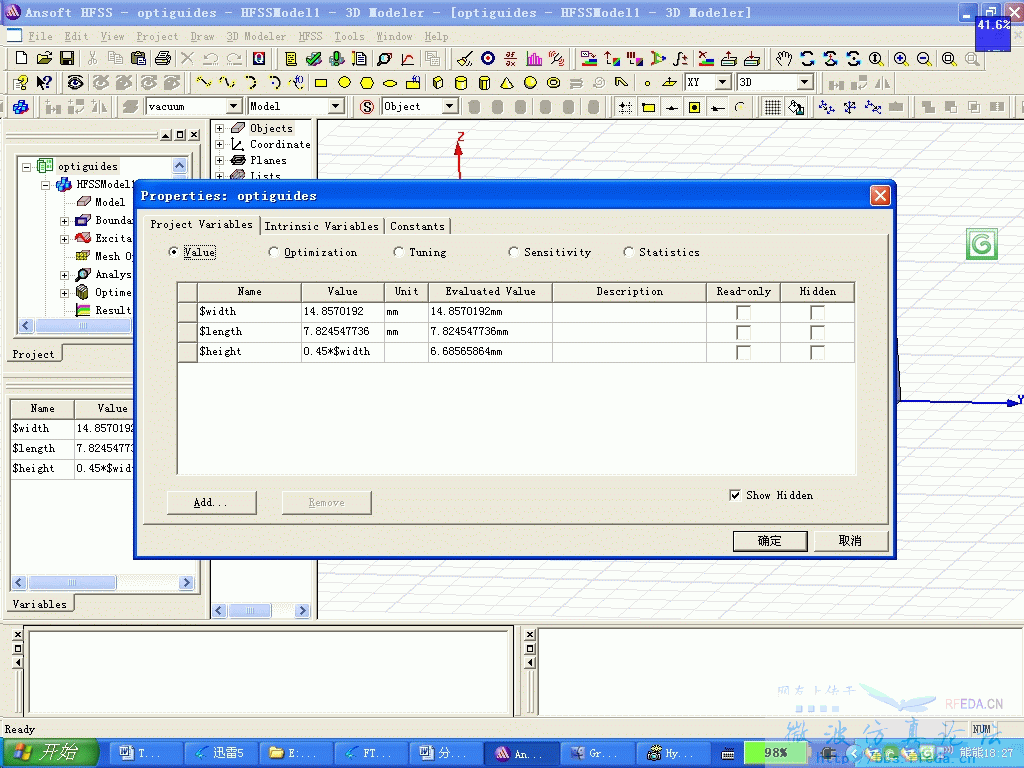Open the Draw menu
Viewport: 1024px width, 768px height.
(202, 37)
